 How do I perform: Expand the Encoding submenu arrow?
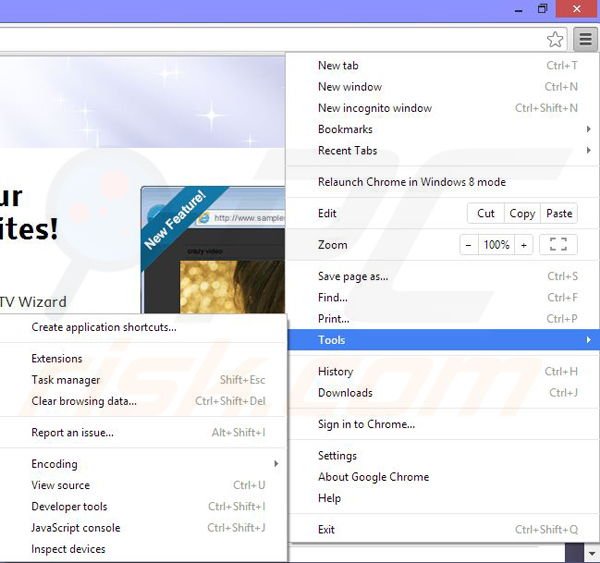[x=276, y=464]
